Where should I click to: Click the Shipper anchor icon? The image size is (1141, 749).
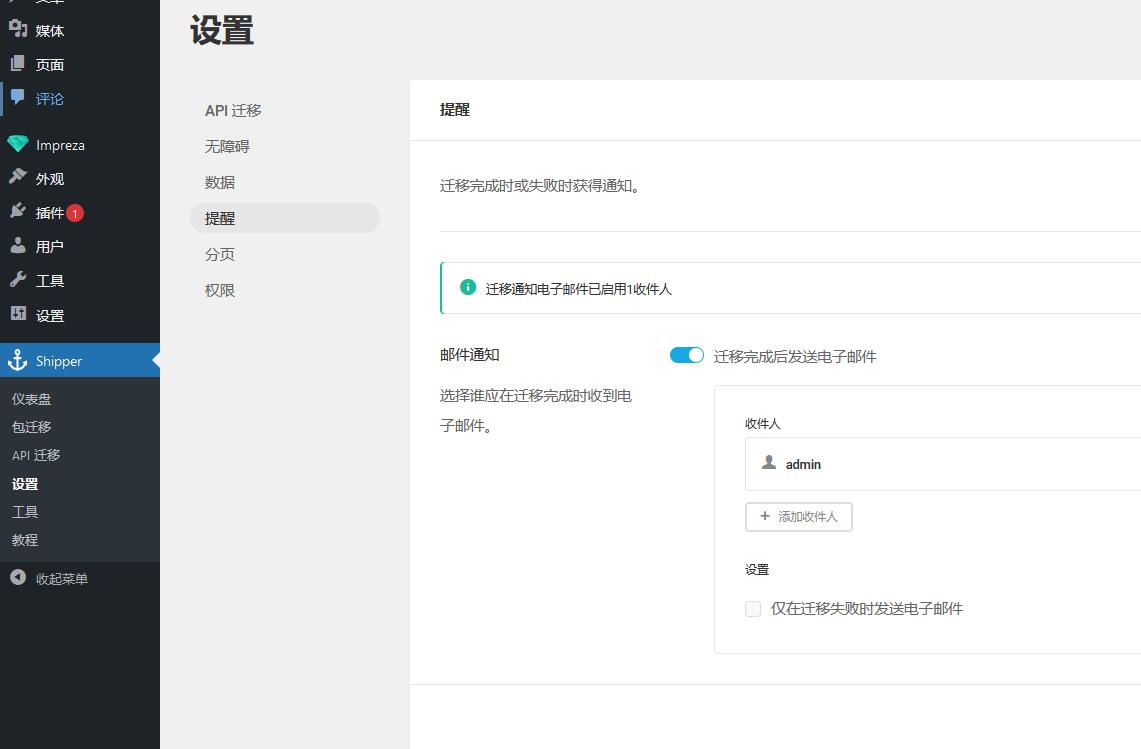tap(18, 361)
